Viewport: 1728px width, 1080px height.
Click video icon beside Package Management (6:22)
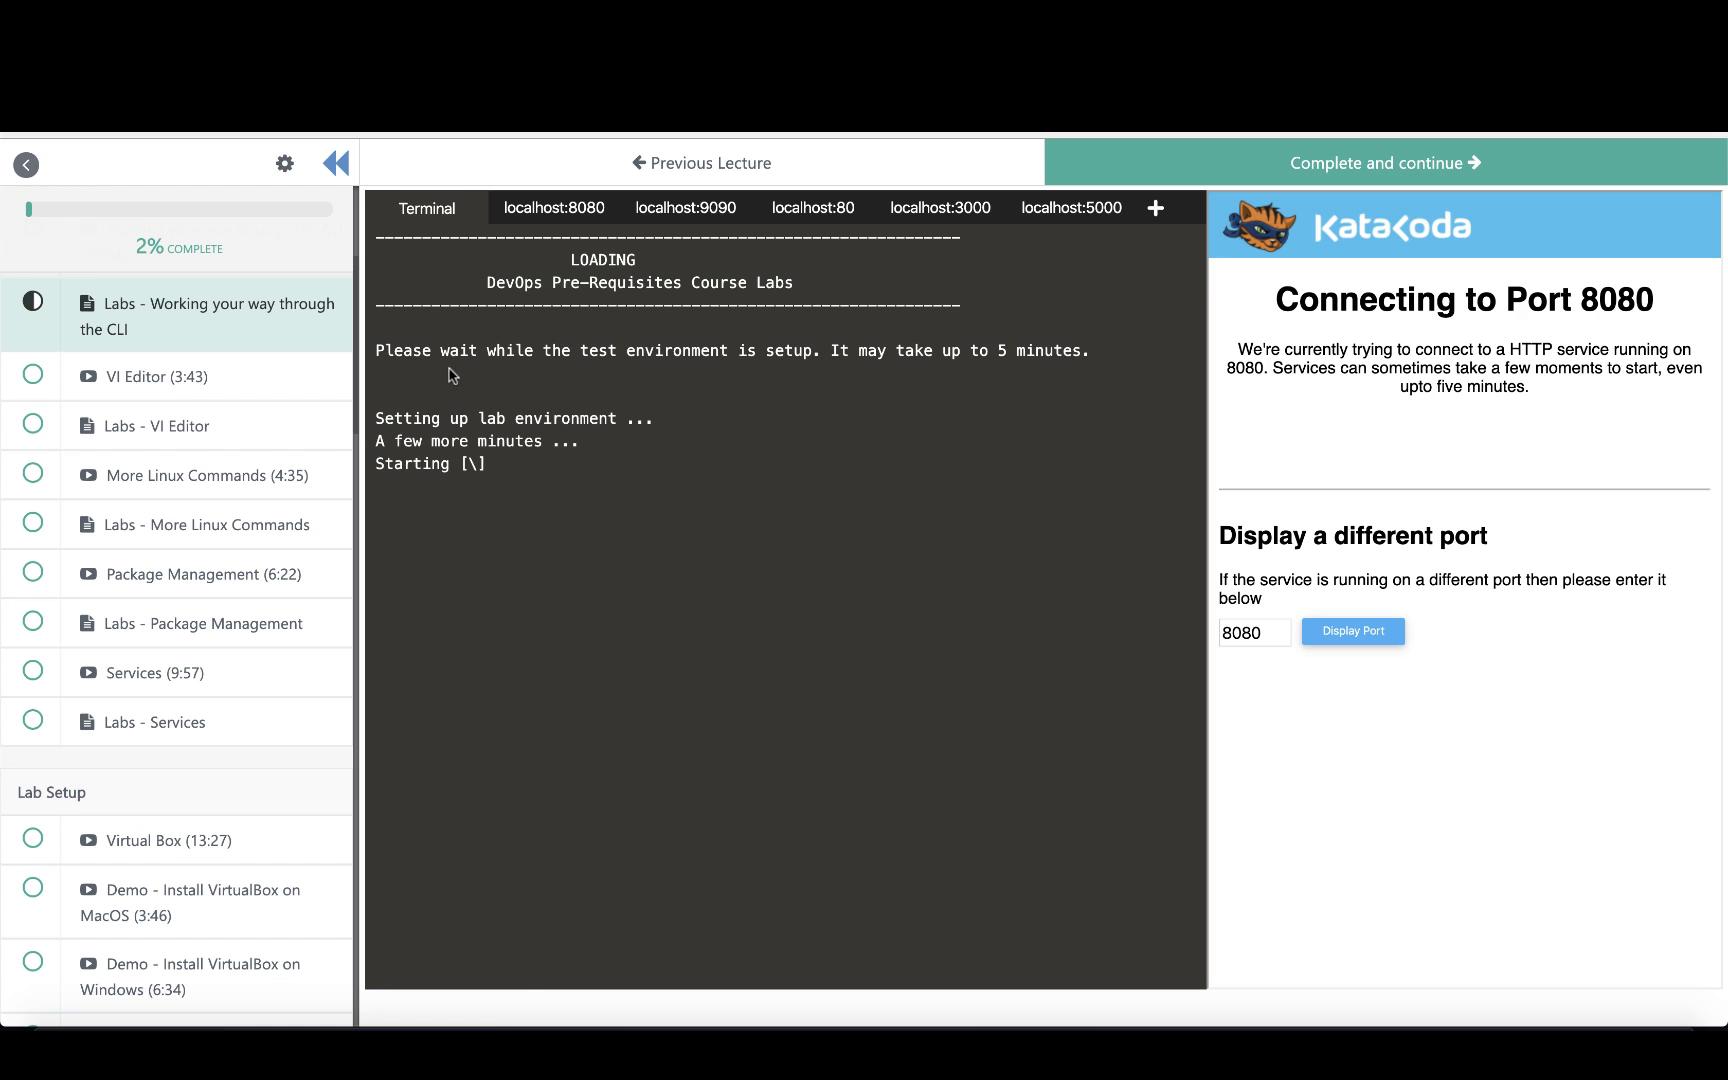coord(88,574)
